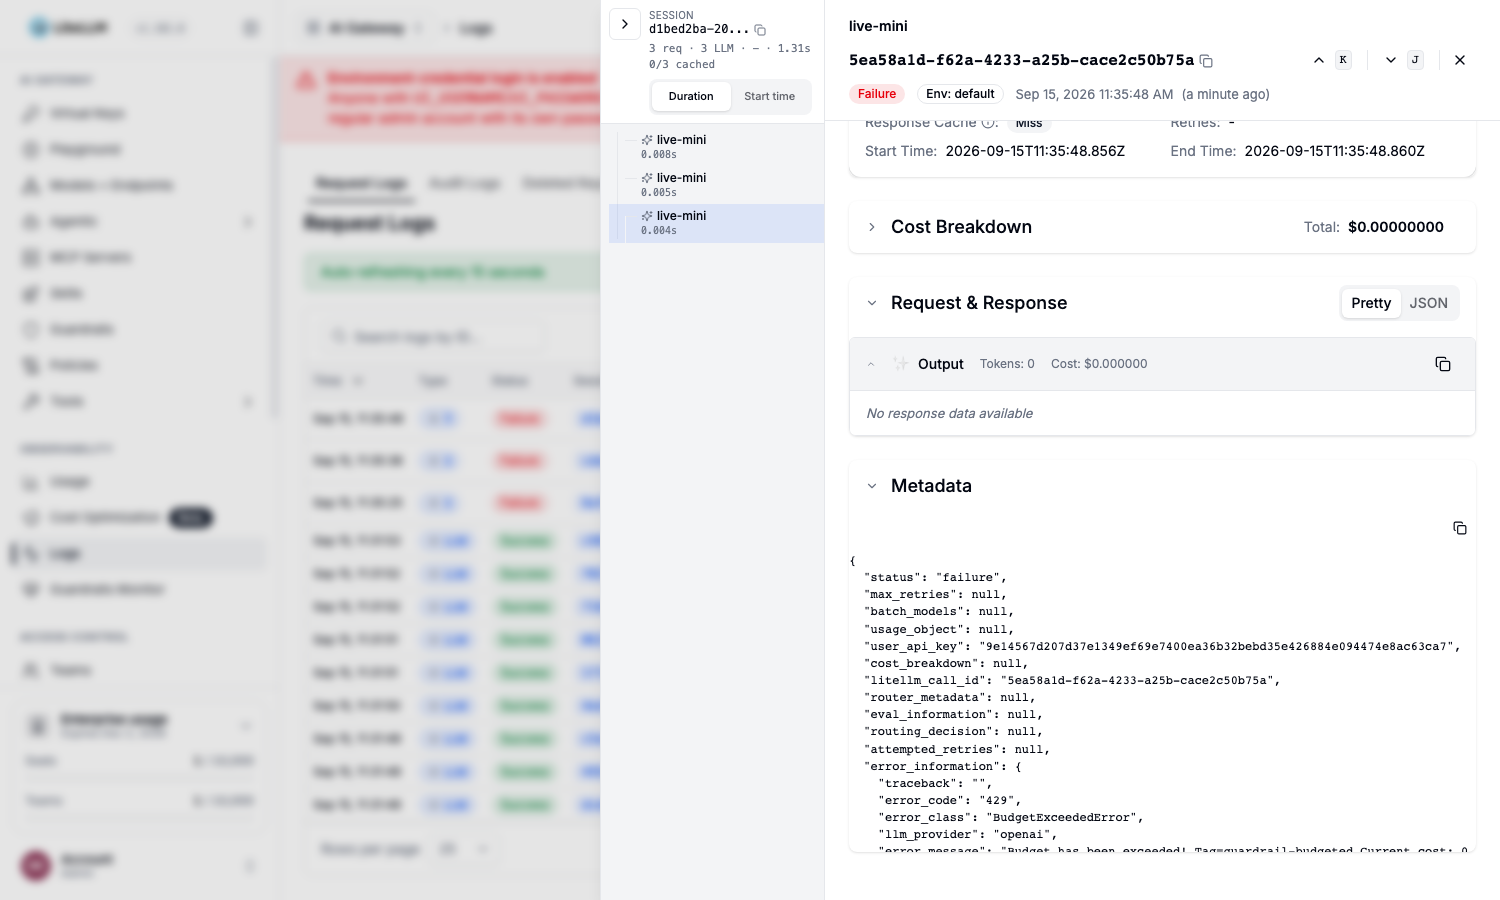The width and height of the screenshot is (1500, 900).
Task: Sort session requests by Start time
Action: pos(770,96)
